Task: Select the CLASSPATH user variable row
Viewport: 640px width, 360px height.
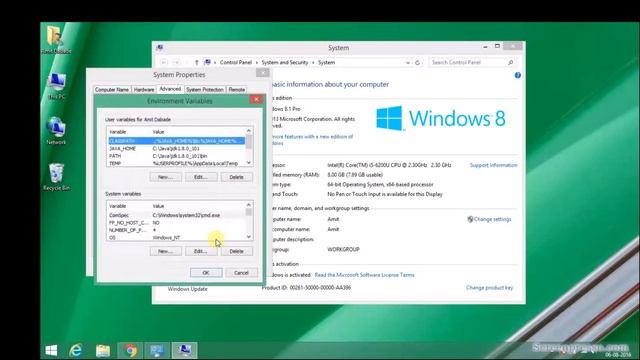Action: (177, 141)
